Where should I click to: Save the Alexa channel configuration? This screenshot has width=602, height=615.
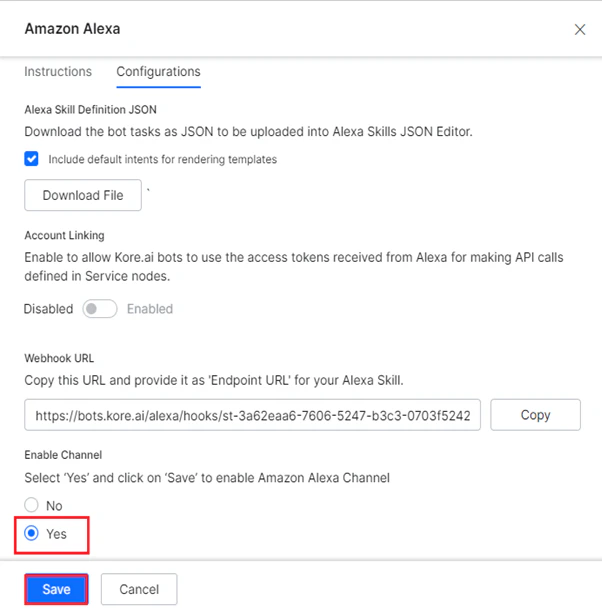click(56, 589)
